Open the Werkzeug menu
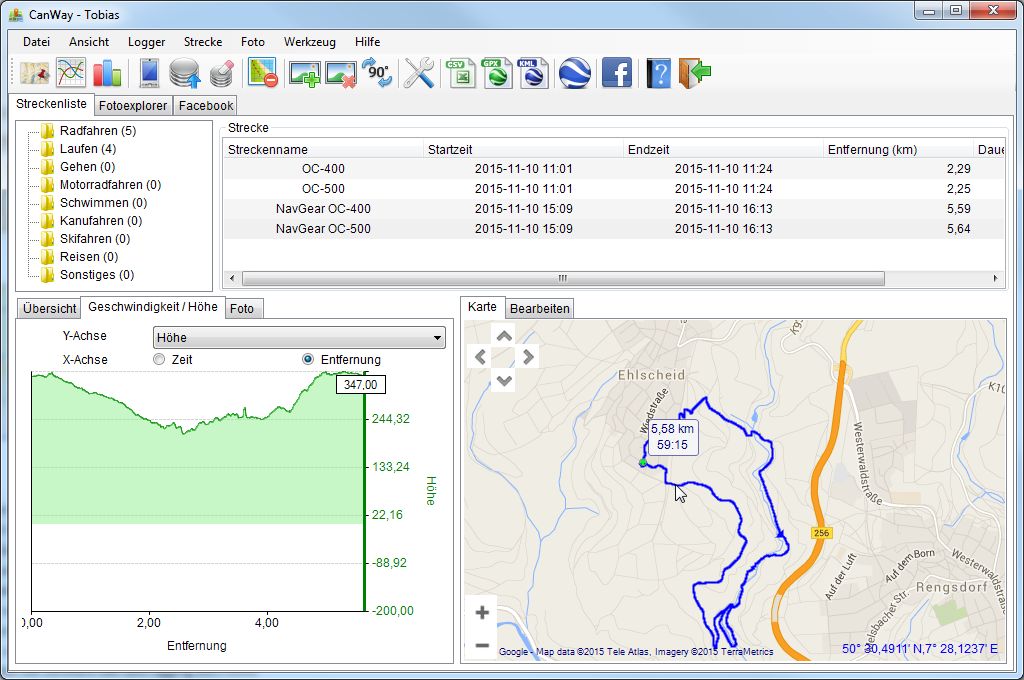1024x680 pixels. pos(310,42)
